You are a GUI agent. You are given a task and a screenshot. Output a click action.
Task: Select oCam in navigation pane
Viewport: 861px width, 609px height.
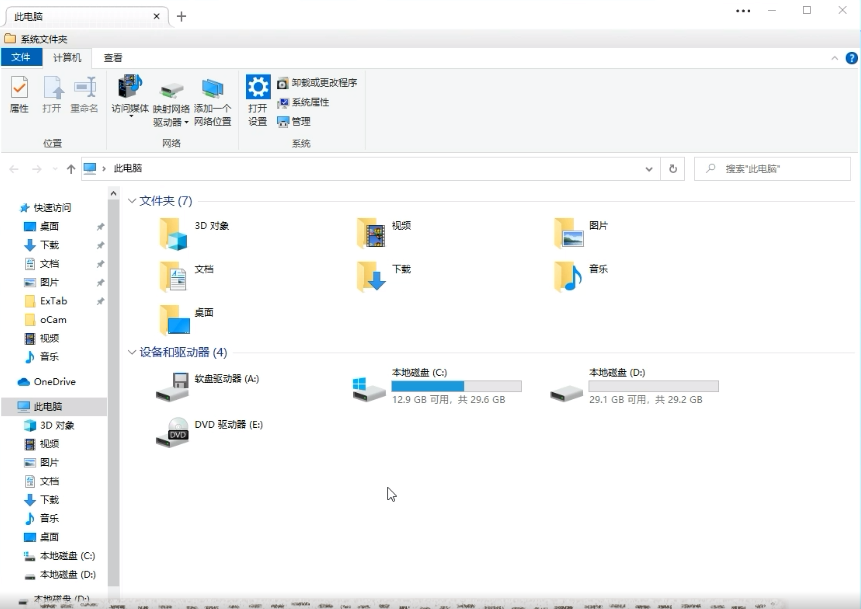pyautogui.click(x=46, y=320)
